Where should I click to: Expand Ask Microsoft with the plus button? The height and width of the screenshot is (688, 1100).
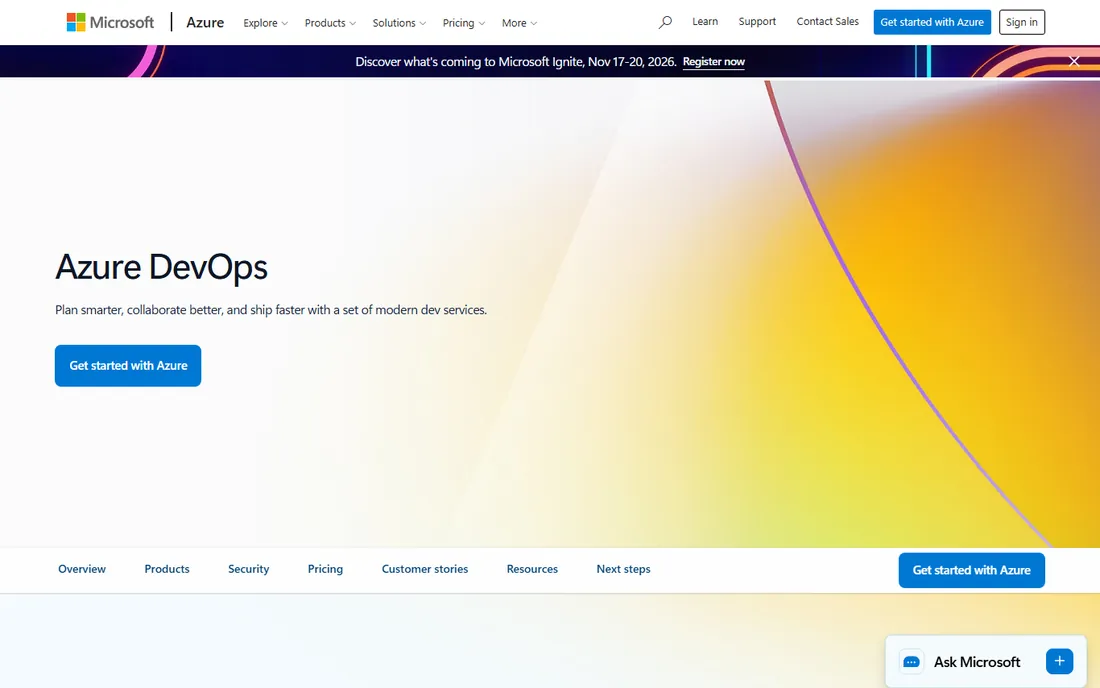(x=1059, y=661)
